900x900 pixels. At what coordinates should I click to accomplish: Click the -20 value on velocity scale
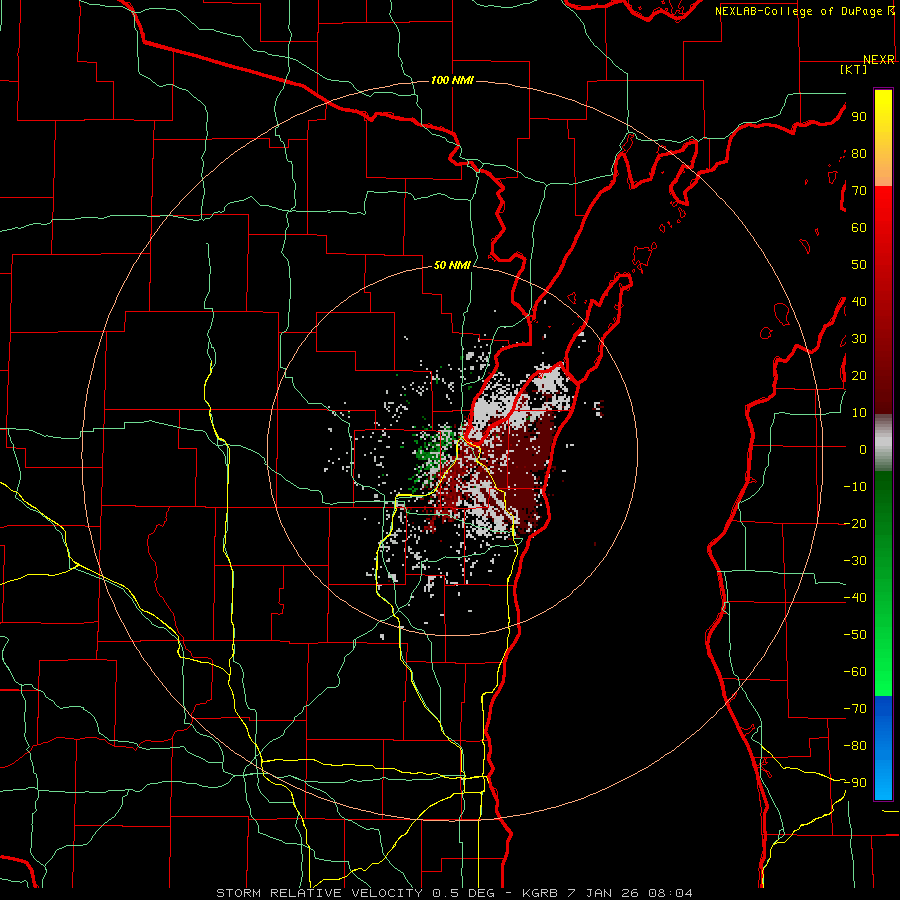pos(855,523)
